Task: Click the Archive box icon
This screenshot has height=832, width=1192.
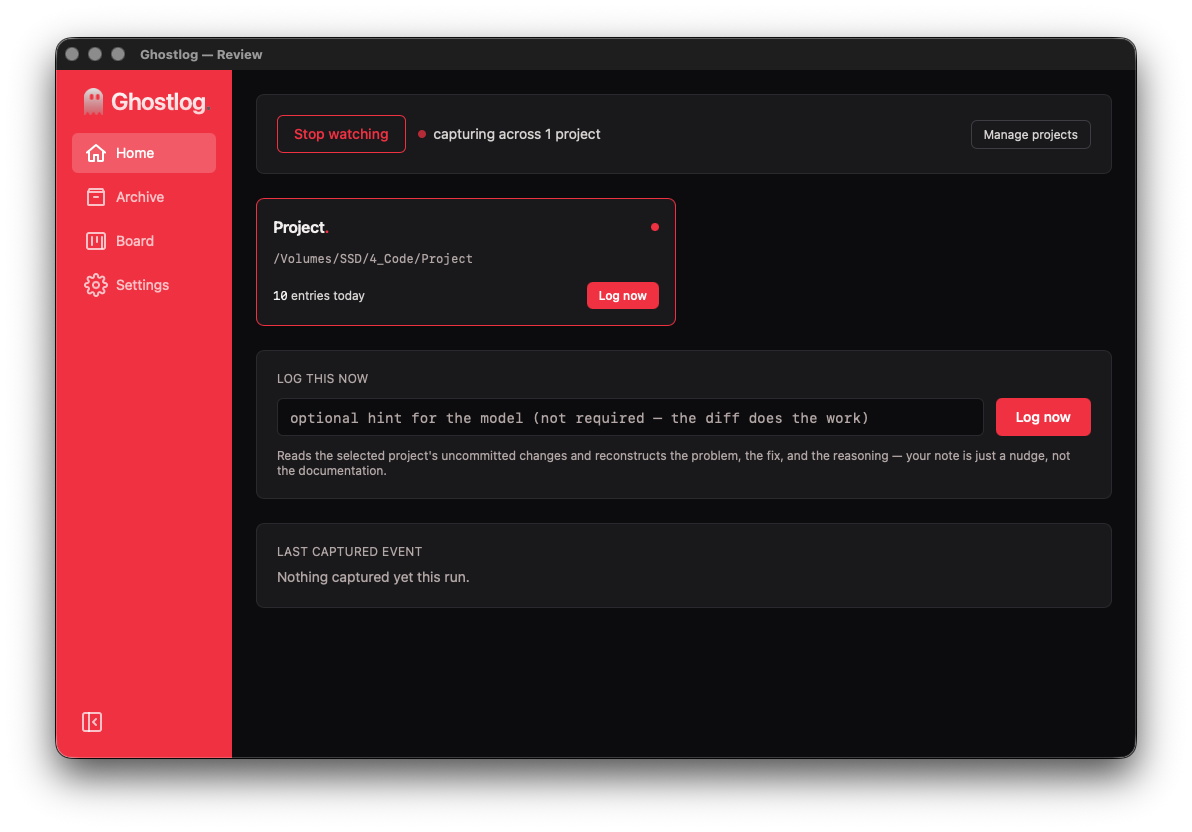Action: point(96,197)
